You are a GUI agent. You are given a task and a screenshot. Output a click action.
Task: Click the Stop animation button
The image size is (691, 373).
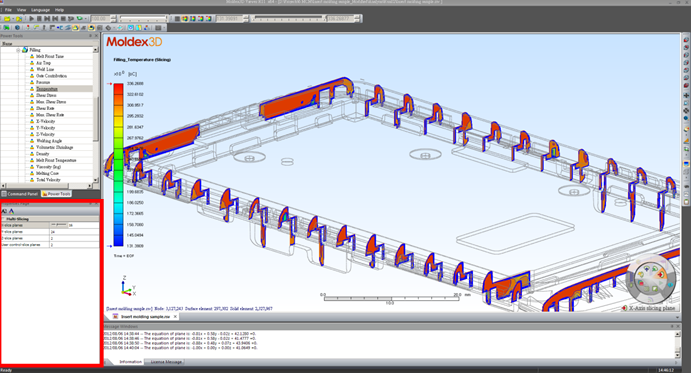tap(40, 19)
